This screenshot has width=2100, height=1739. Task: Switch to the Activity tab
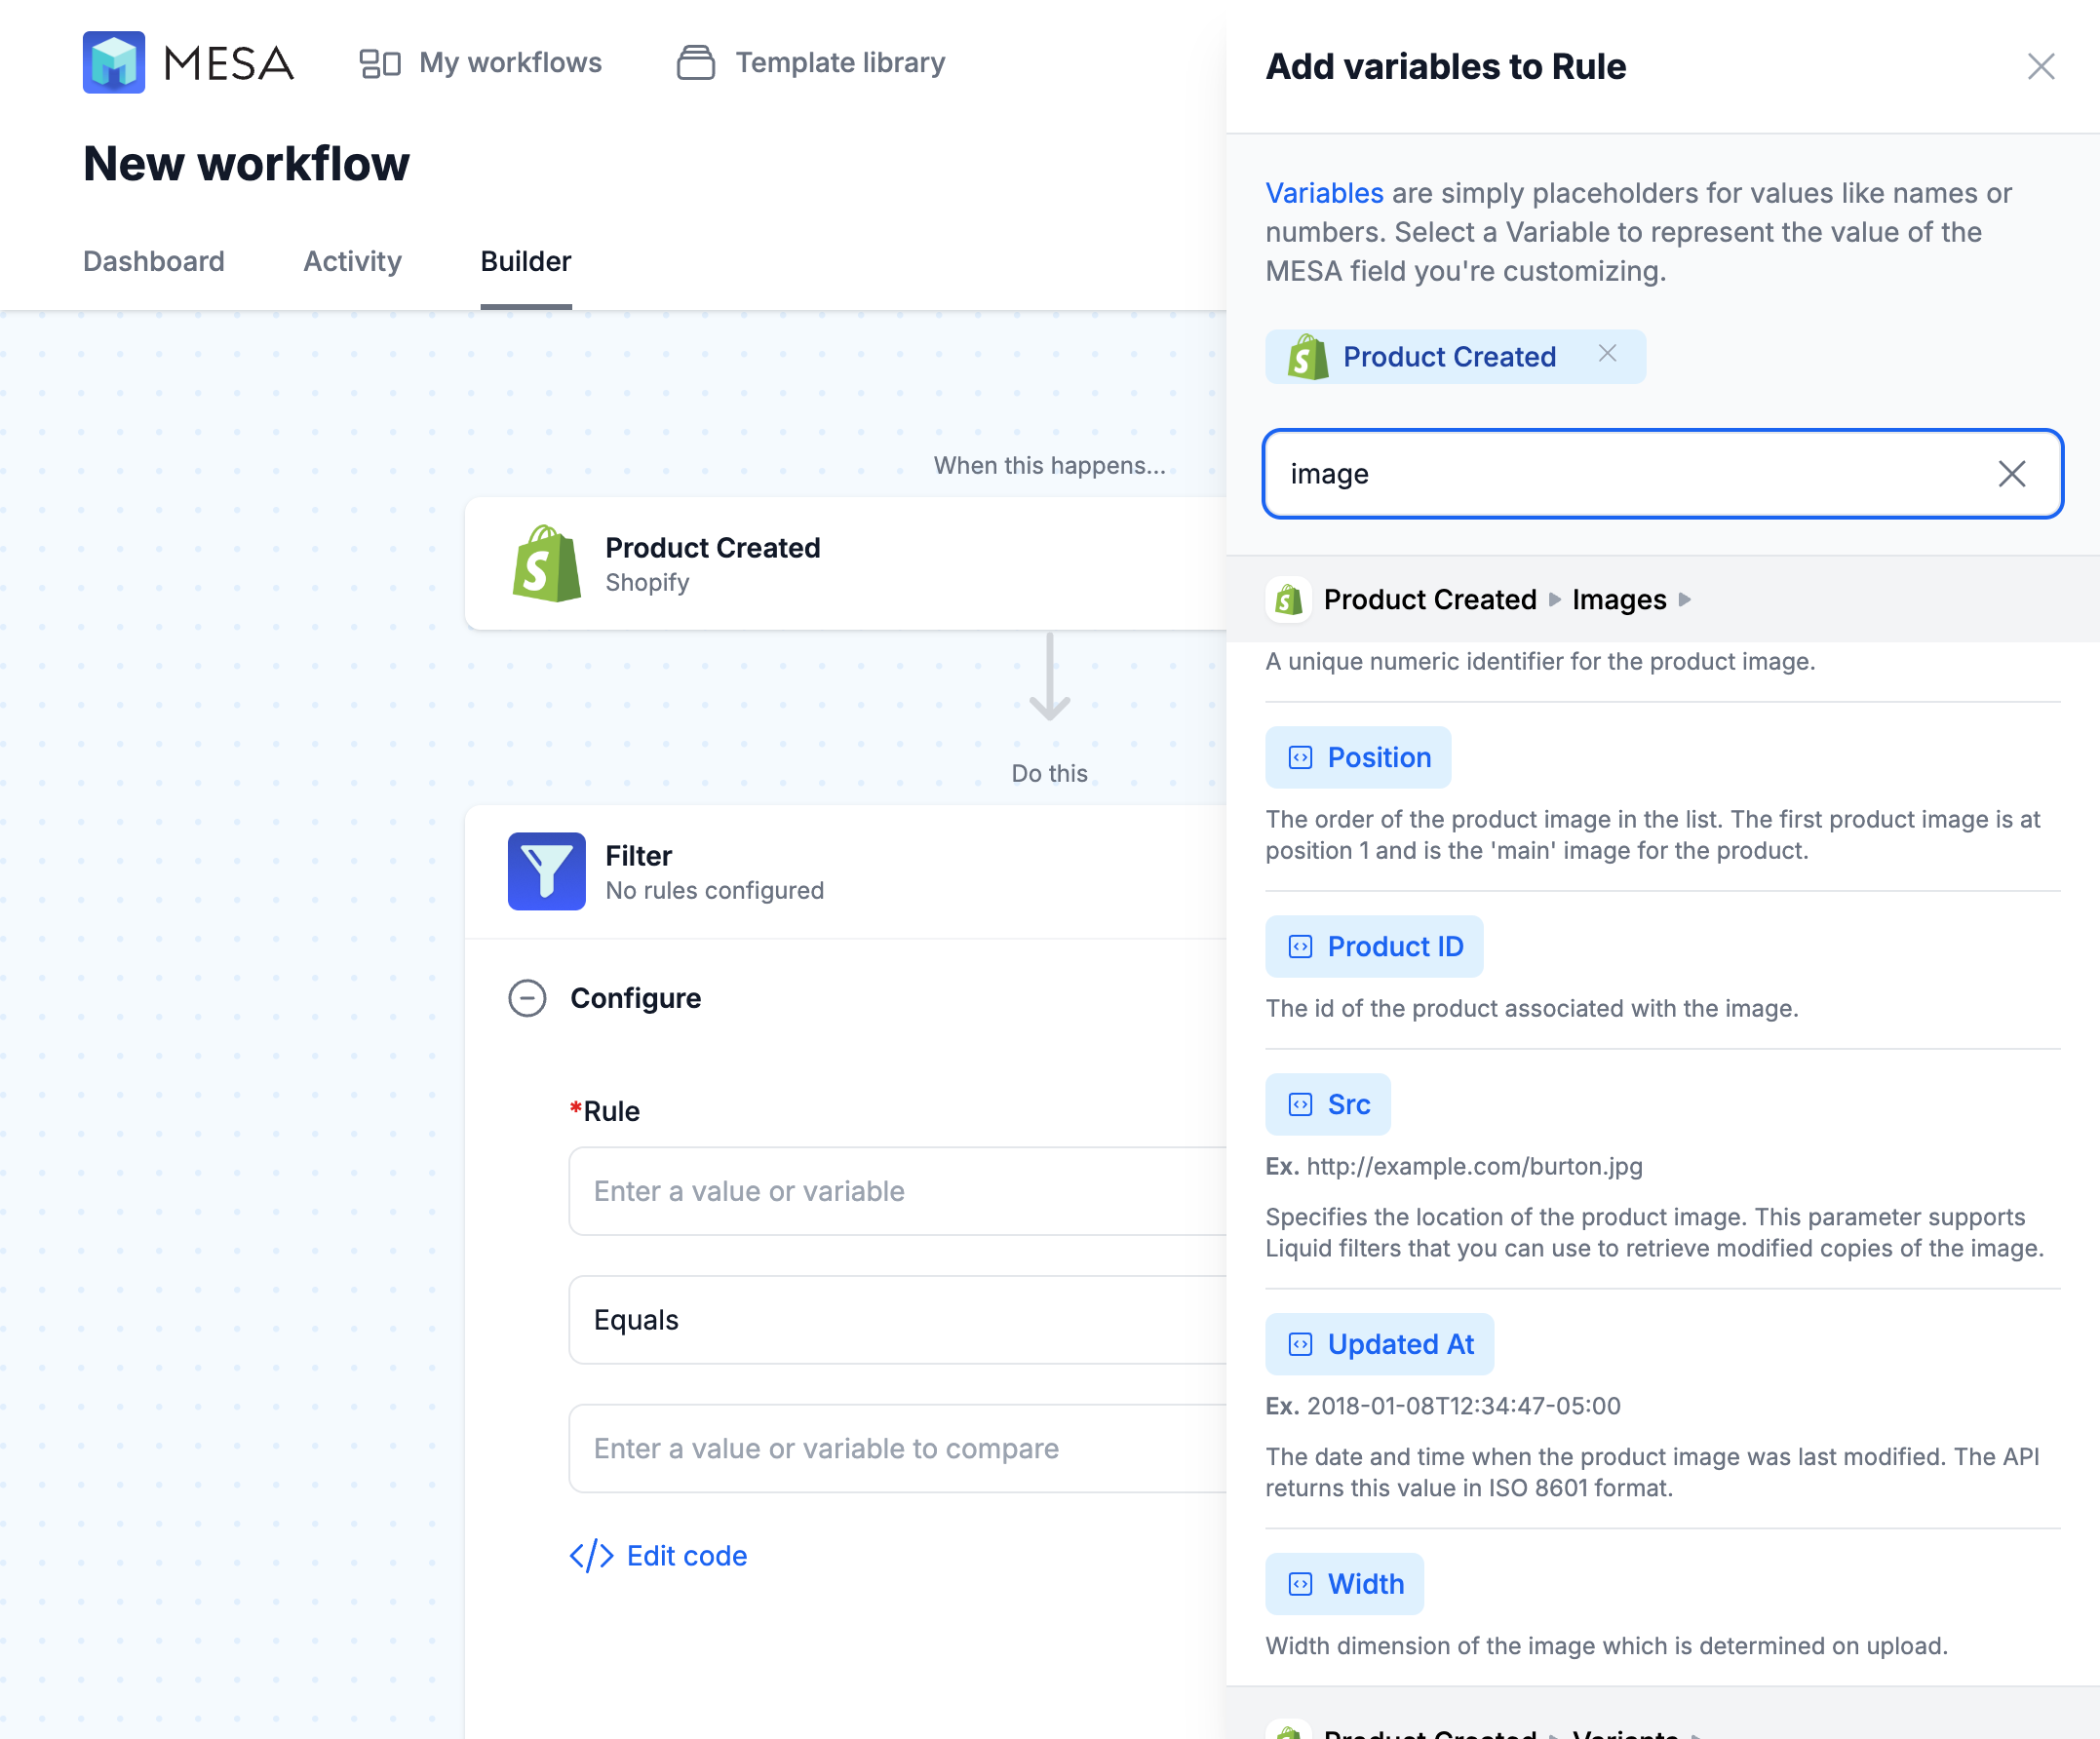click(351, 261)
